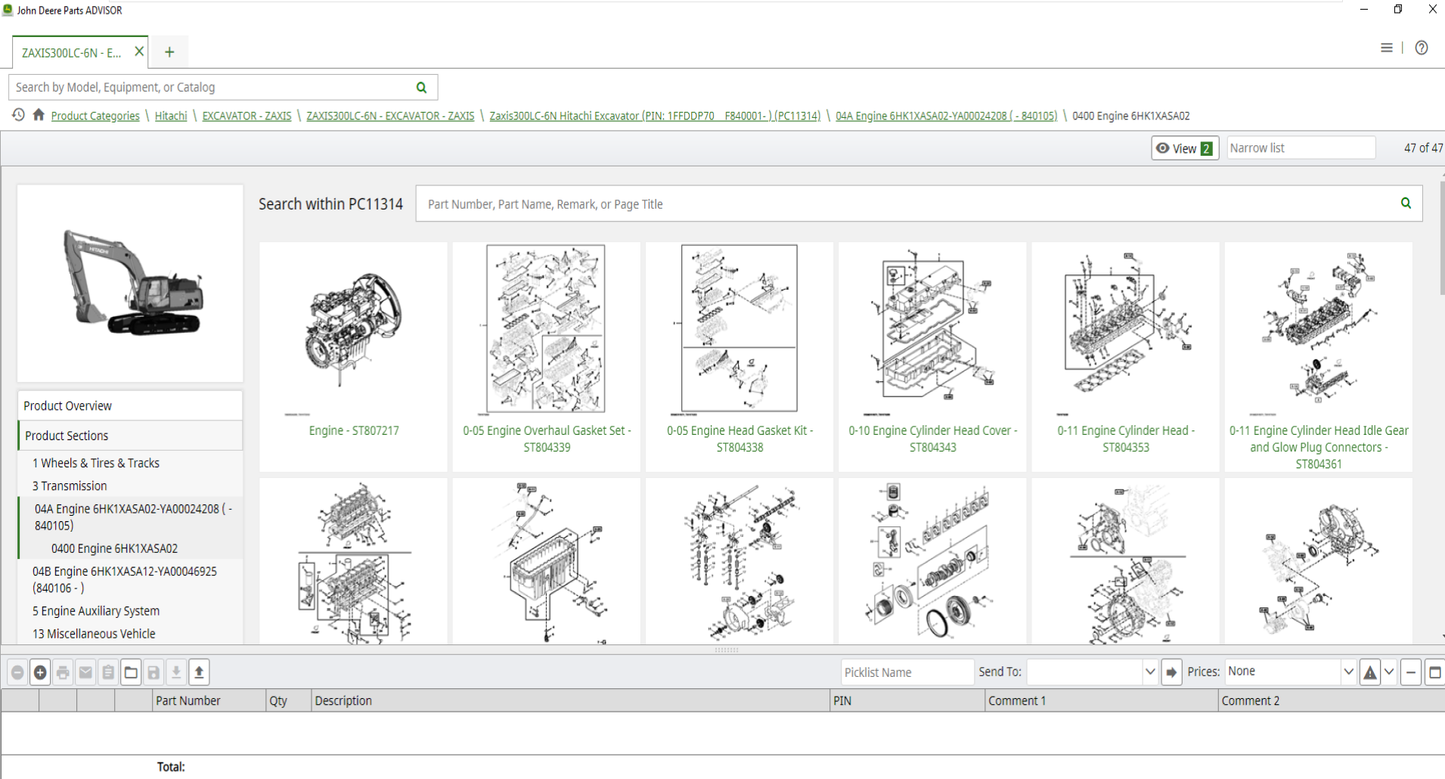Click the PIN column header
Screen dimensions: 1445x779
(x=907, y=701)
